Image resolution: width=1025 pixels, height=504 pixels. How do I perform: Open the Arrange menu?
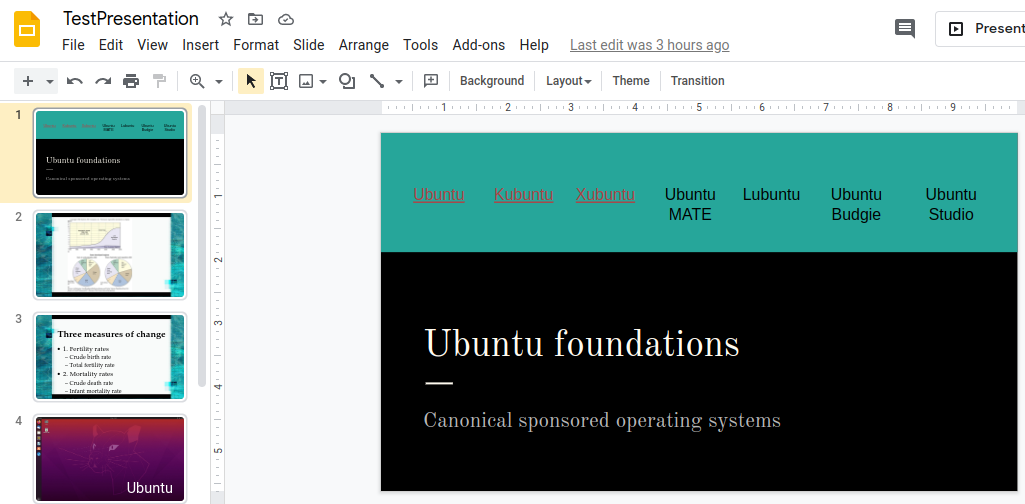coord(363,45)
